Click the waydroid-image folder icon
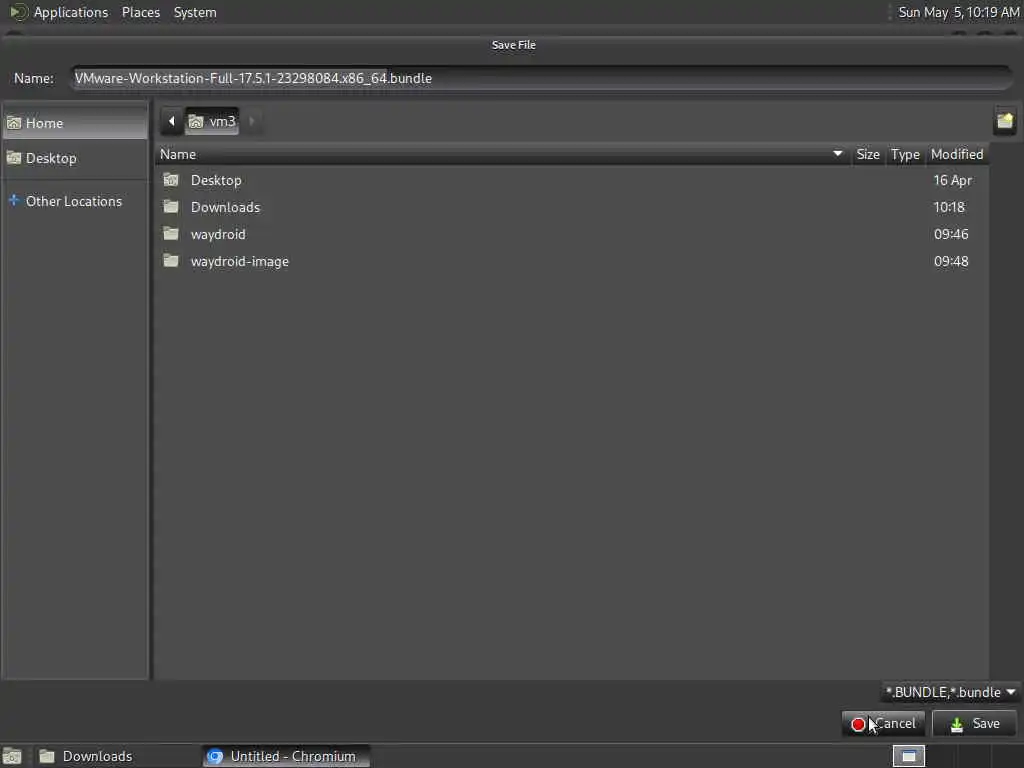The width and height of the screenshot is (1024, 768). coord(171,261)
